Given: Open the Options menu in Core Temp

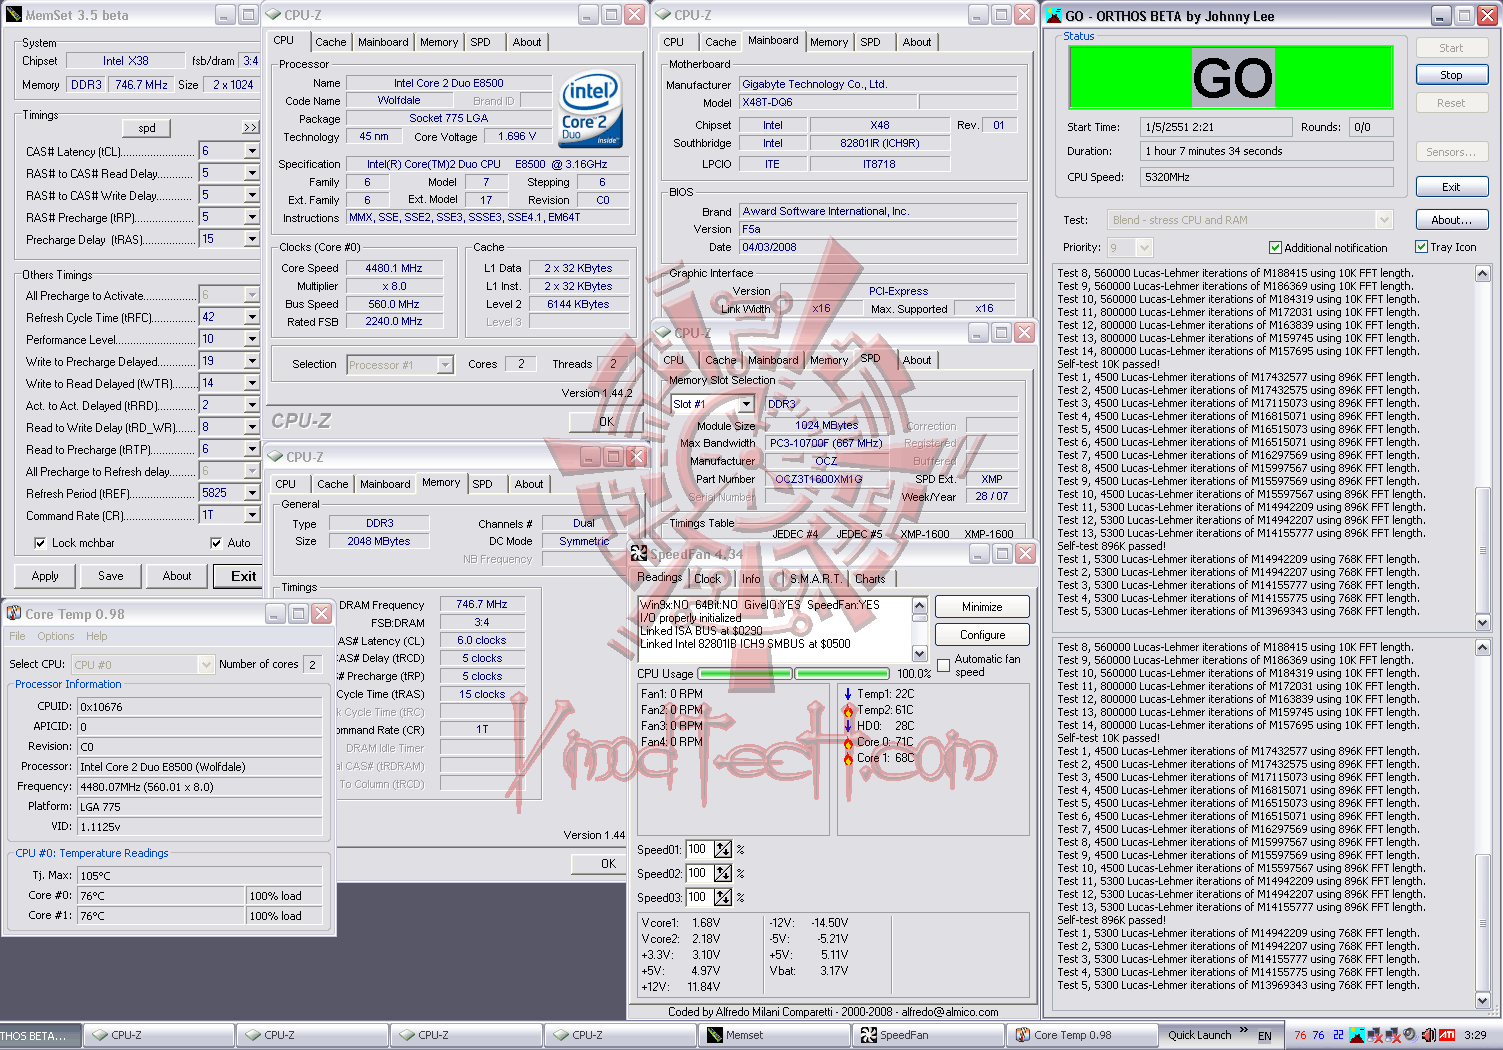Looking at the screenshot, I should tap(56, 636).
